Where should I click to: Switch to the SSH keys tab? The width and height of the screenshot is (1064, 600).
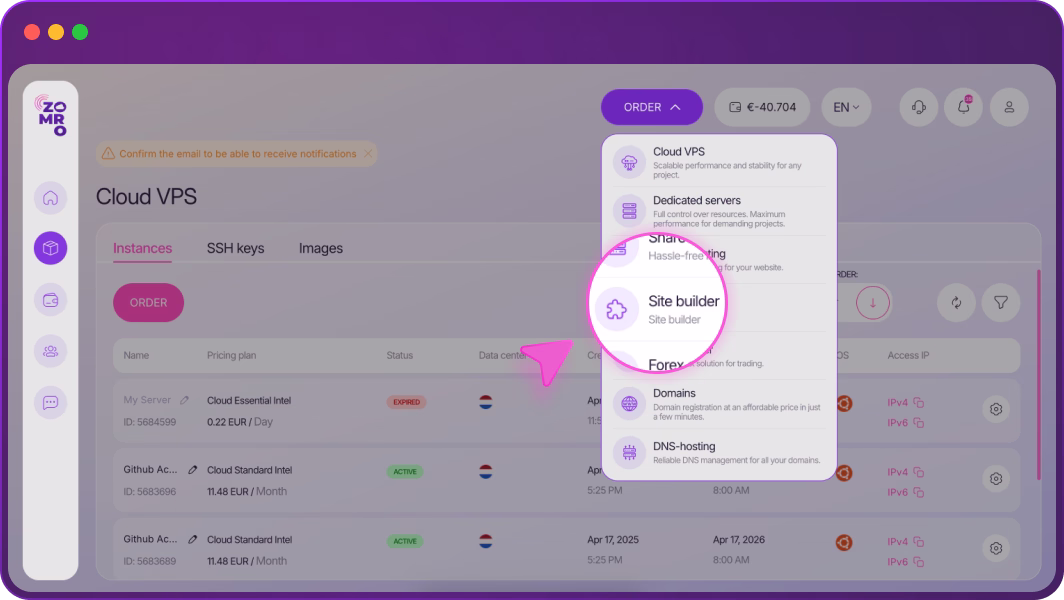[235, 248]
